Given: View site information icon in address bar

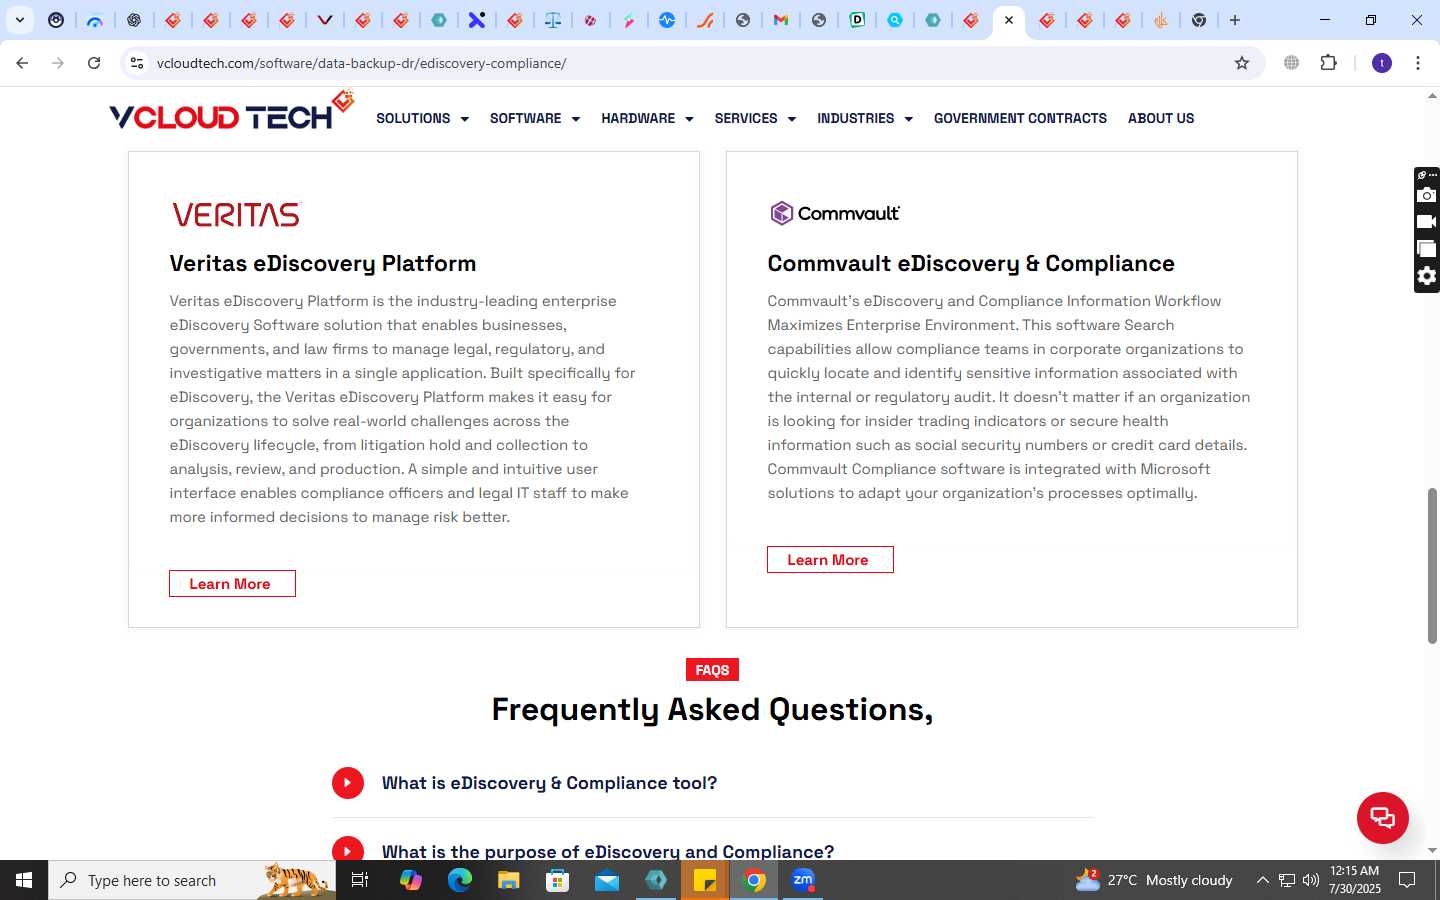Looking at the screenshot, I should coord(137,63).
